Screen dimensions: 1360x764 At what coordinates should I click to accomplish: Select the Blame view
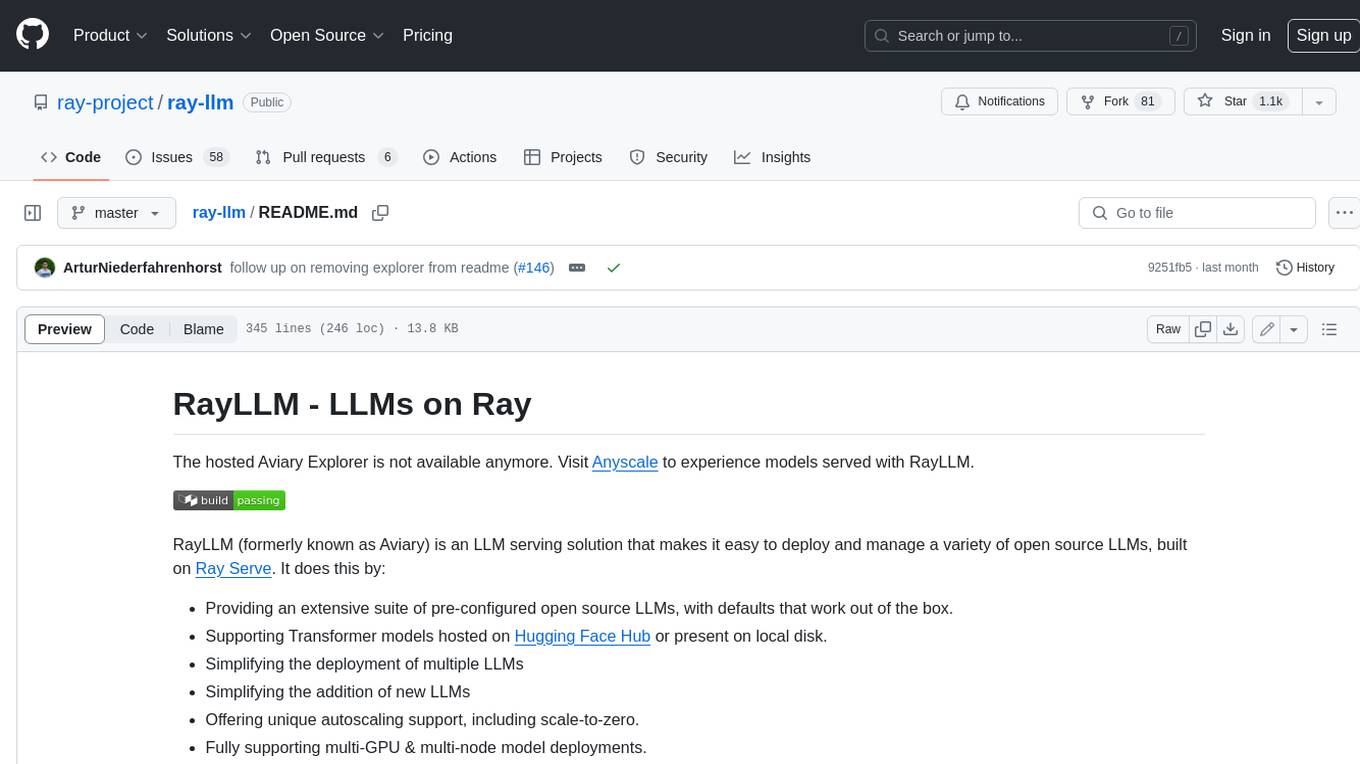click(203, 329)
